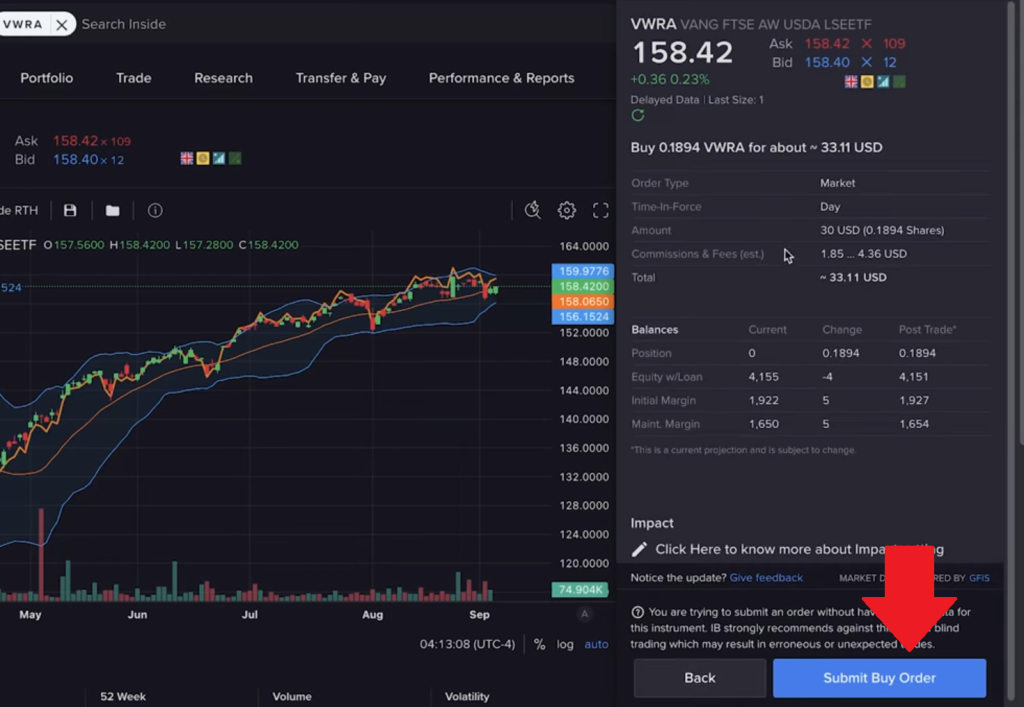The height and width of the screenshot is (707, 1024).
Task: Open the Give feedback link
Action: (x=766, y=578)
